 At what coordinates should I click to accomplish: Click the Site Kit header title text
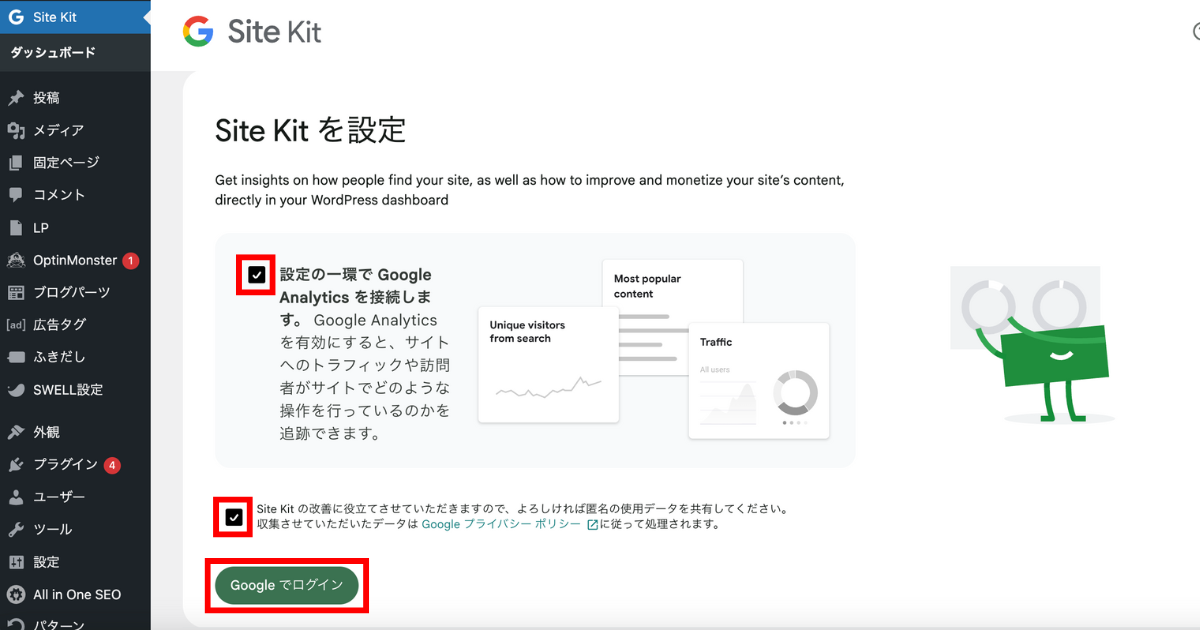(x=275, y=32)
